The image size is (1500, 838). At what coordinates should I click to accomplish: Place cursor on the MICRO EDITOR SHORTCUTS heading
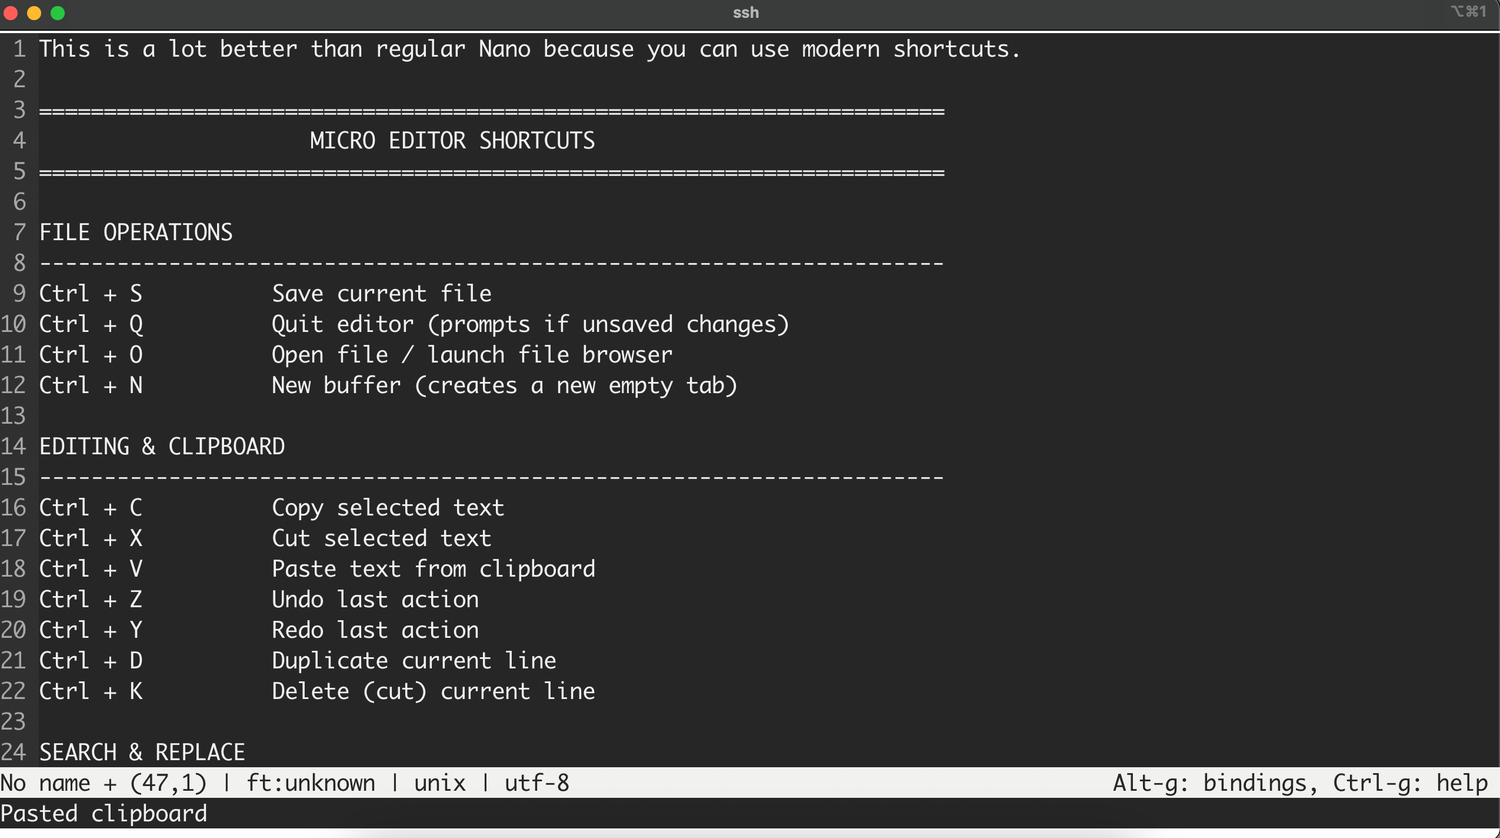[452, 141]
